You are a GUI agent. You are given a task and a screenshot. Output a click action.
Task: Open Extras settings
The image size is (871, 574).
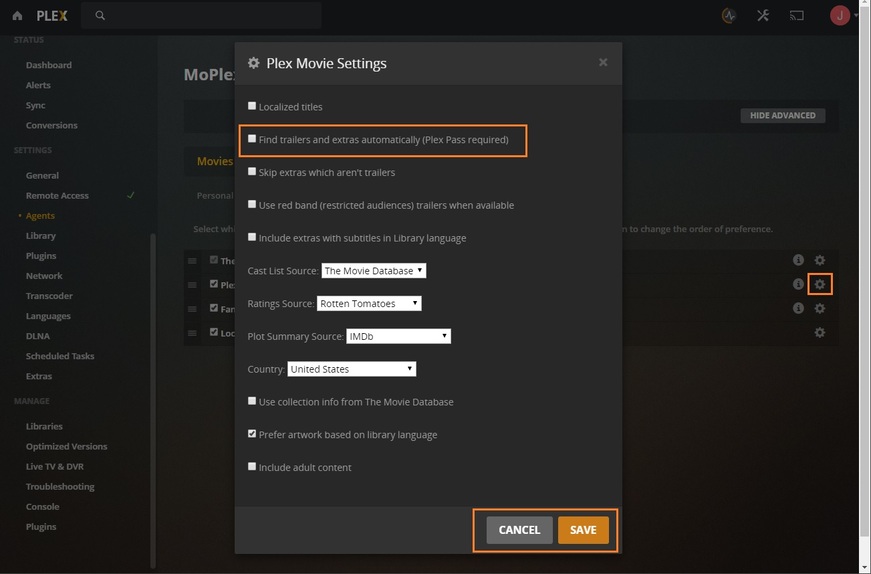(x=39, y=376)
